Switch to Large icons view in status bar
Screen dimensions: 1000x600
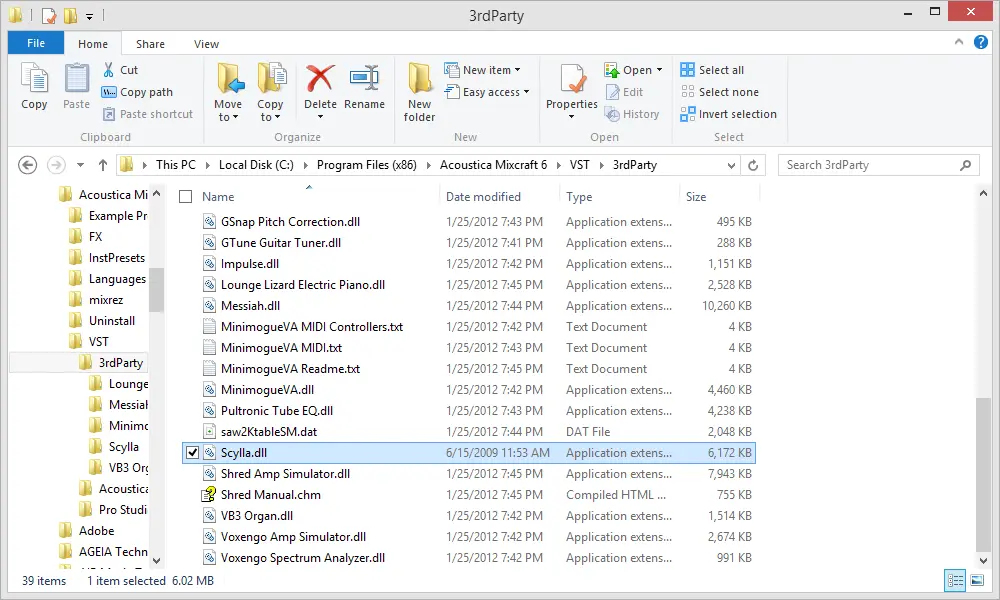point(977,580)
